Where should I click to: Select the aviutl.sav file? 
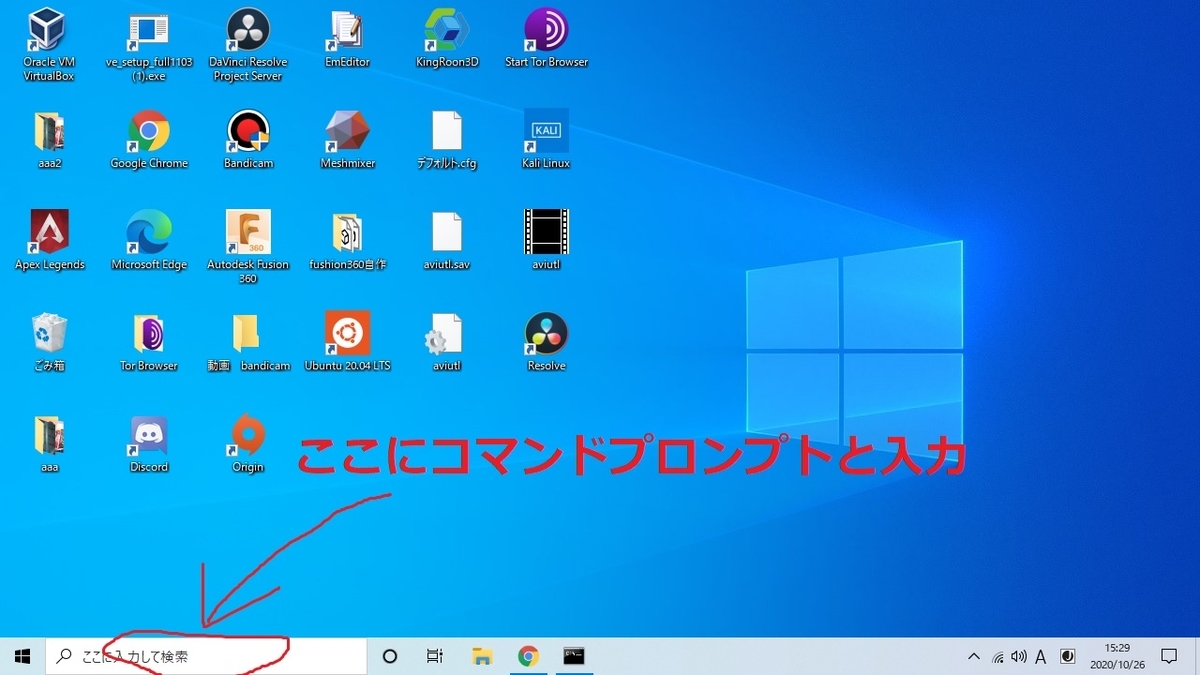[x=447, y=242]
